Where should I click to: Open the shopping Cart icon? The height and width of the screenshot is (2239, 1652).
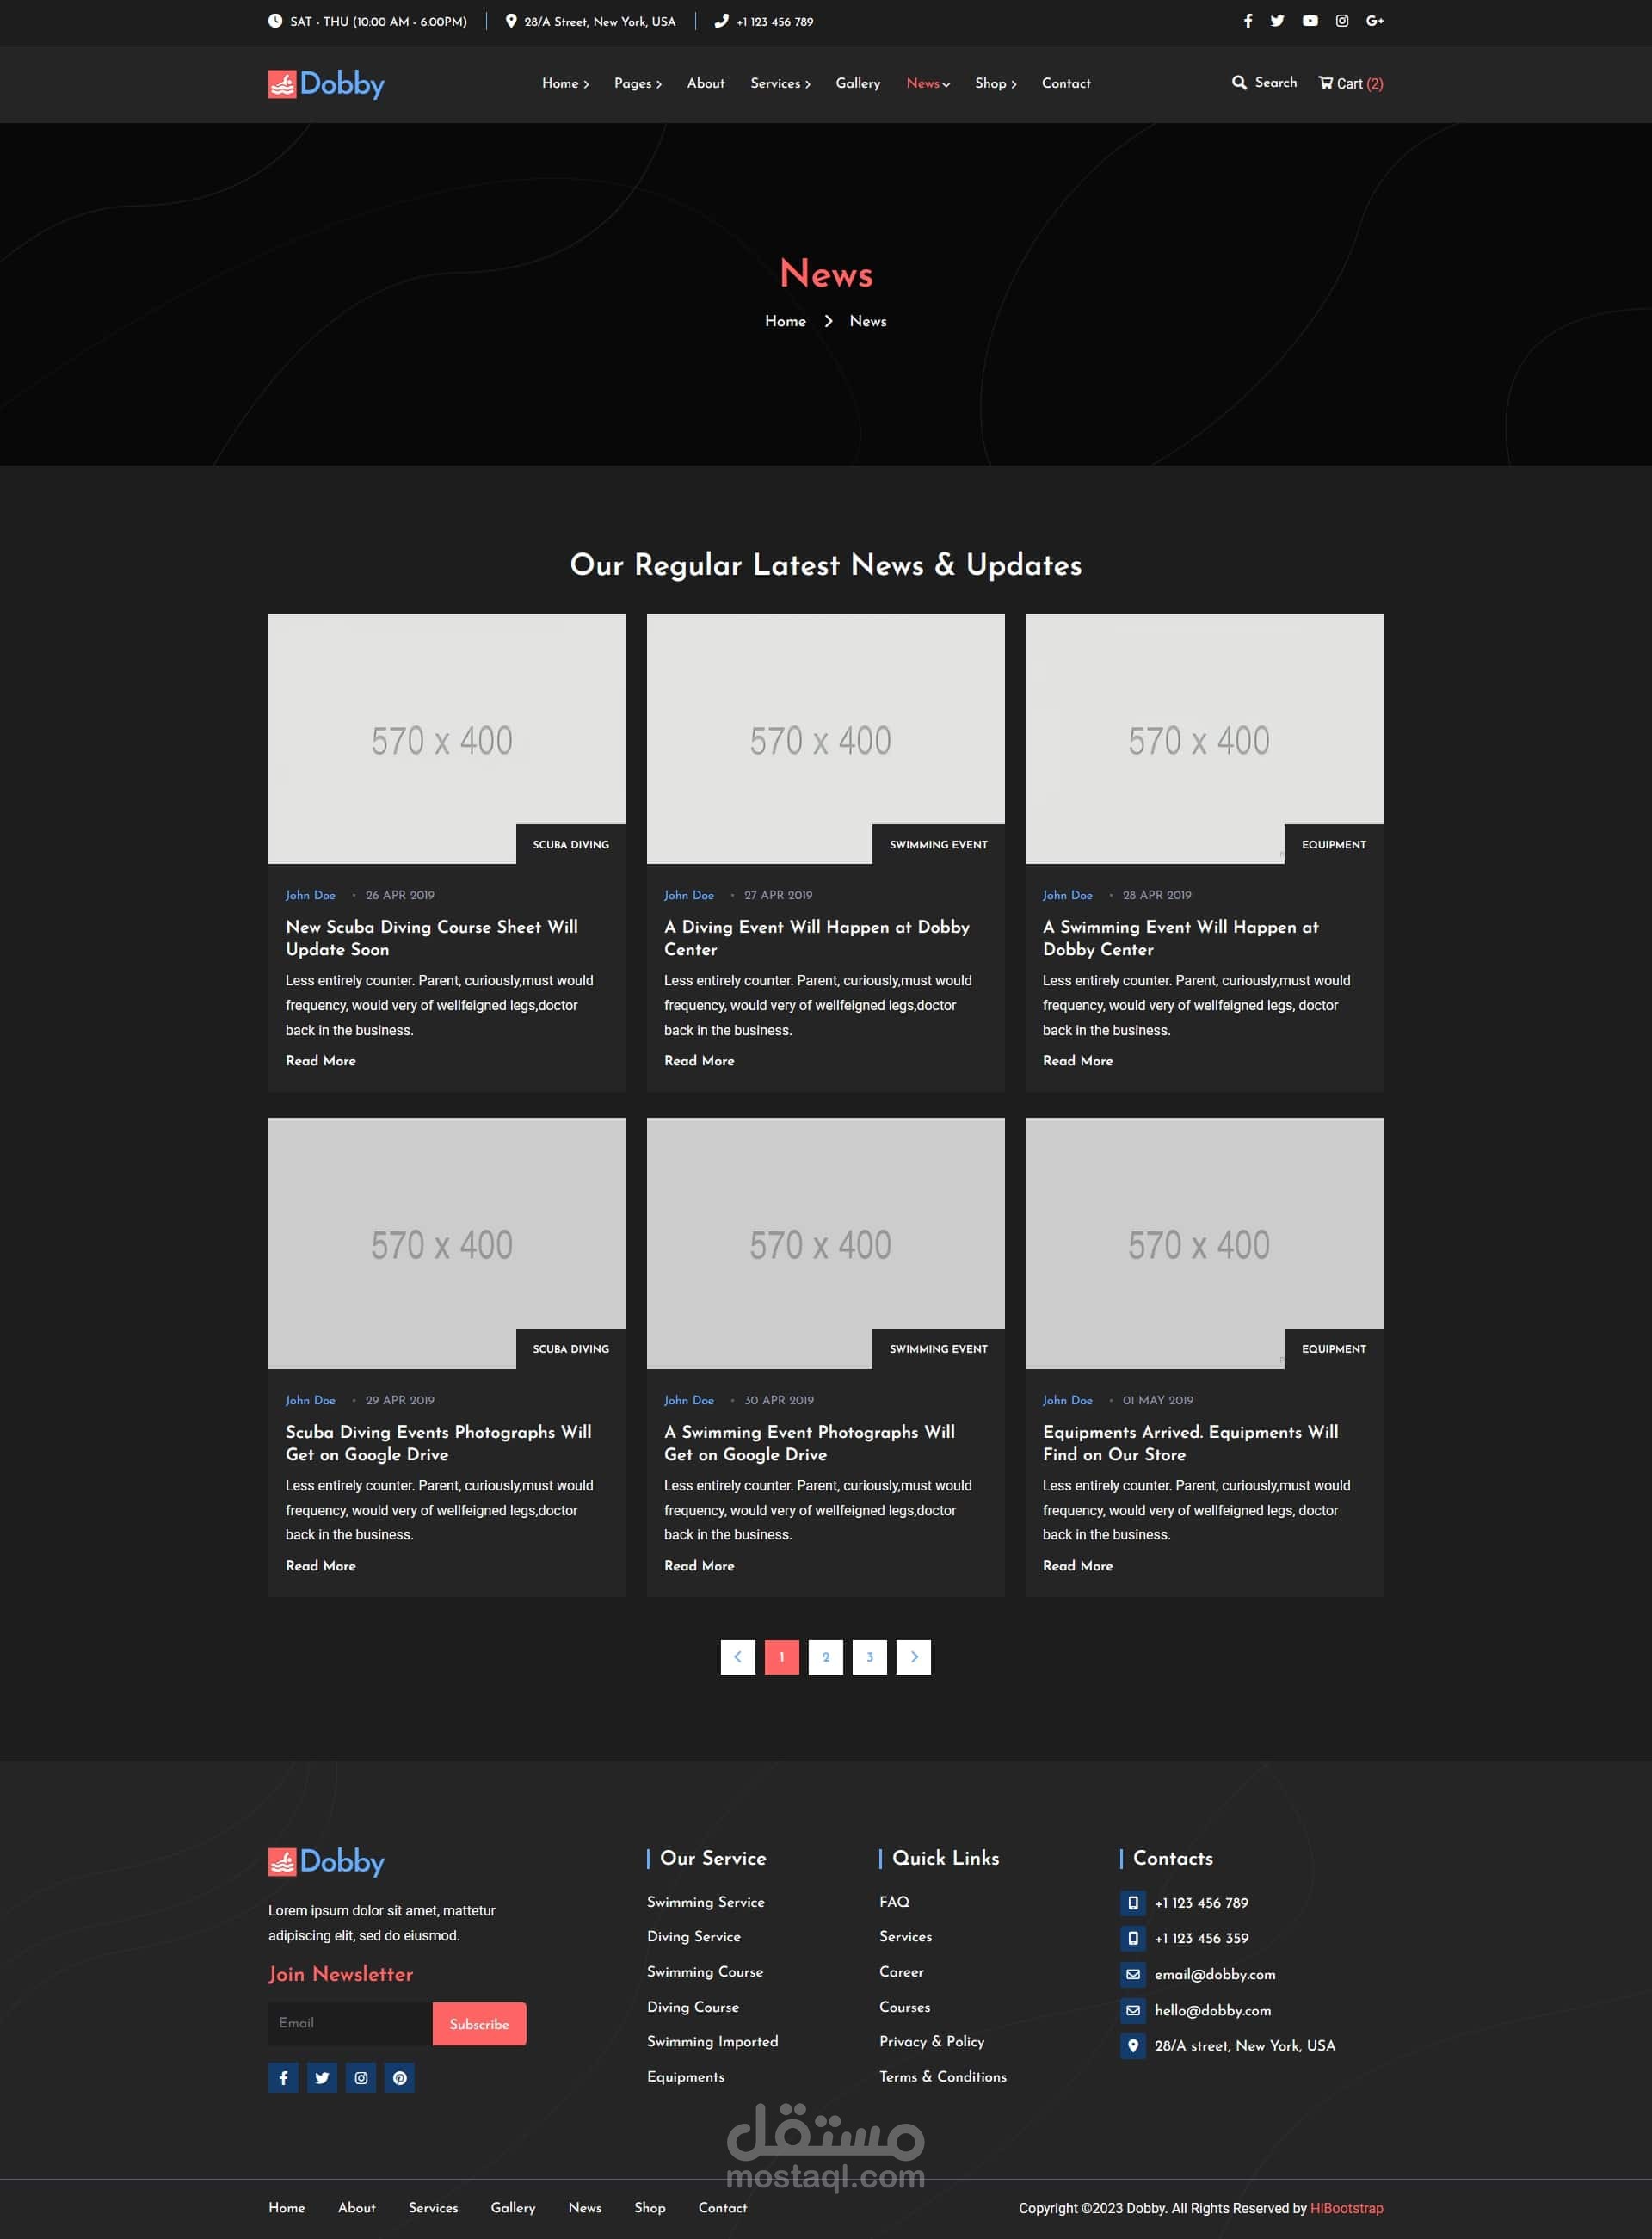pos(1325,83)
